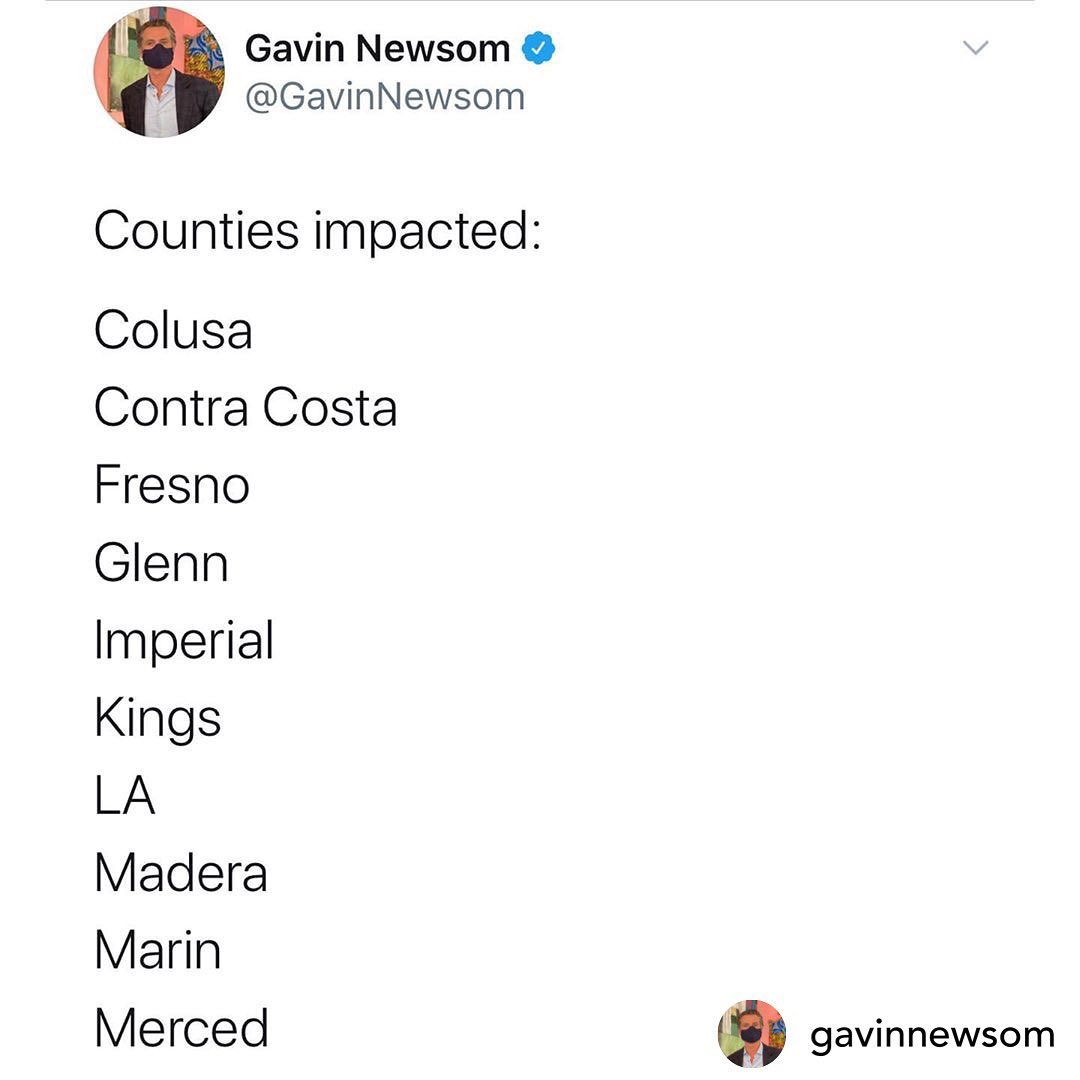Select the LA entry
Image resolution: width=1080 pixels, height=1080 pixels.
pyautogui.click(x=125, y=796)
